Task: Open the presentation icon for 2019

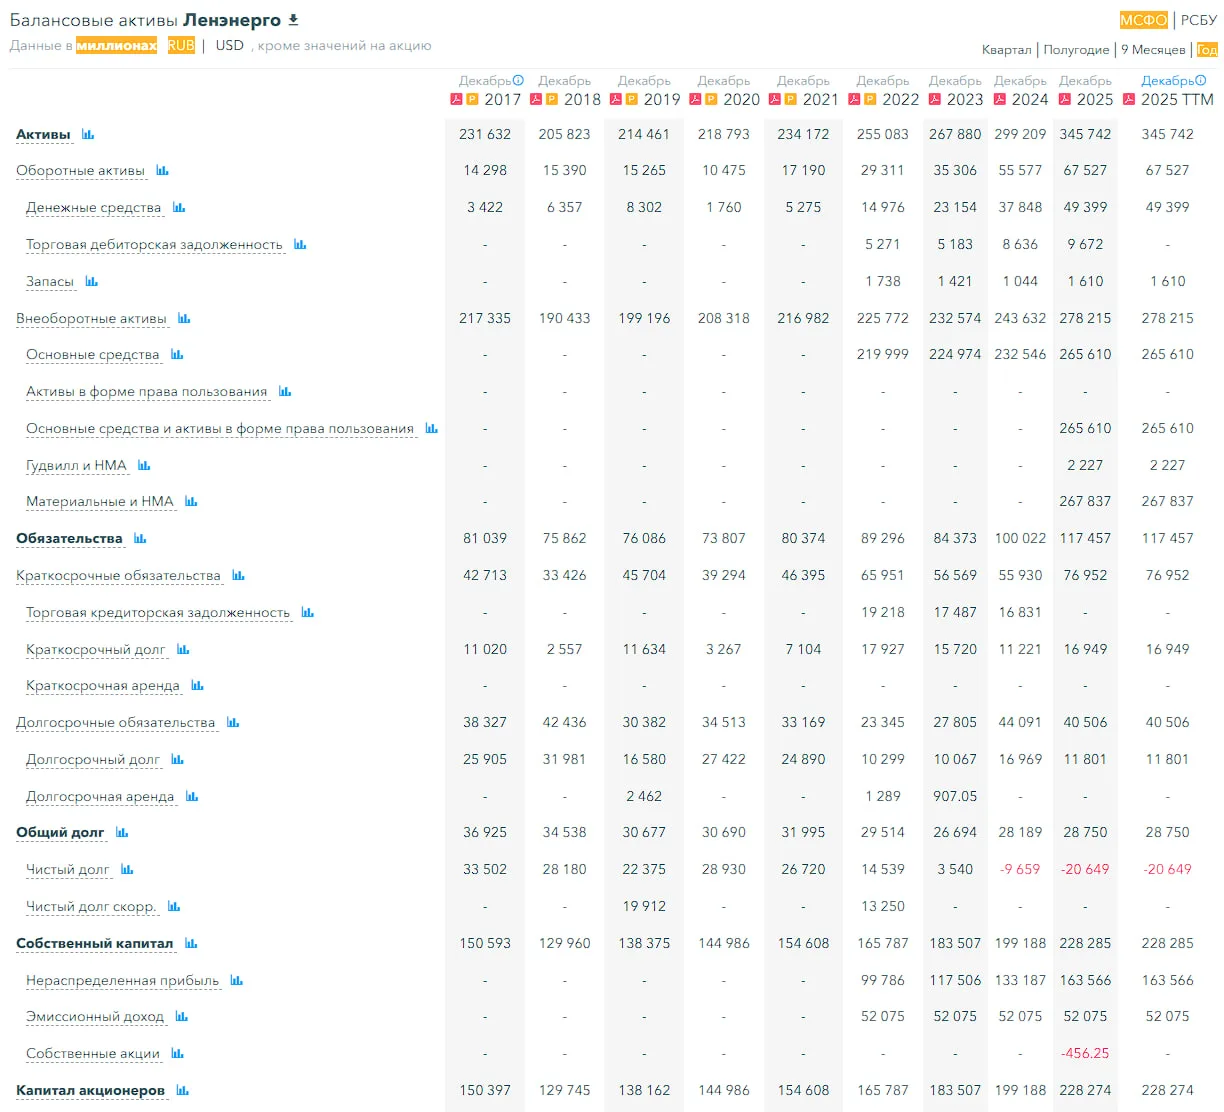Action: pos(631,99)
